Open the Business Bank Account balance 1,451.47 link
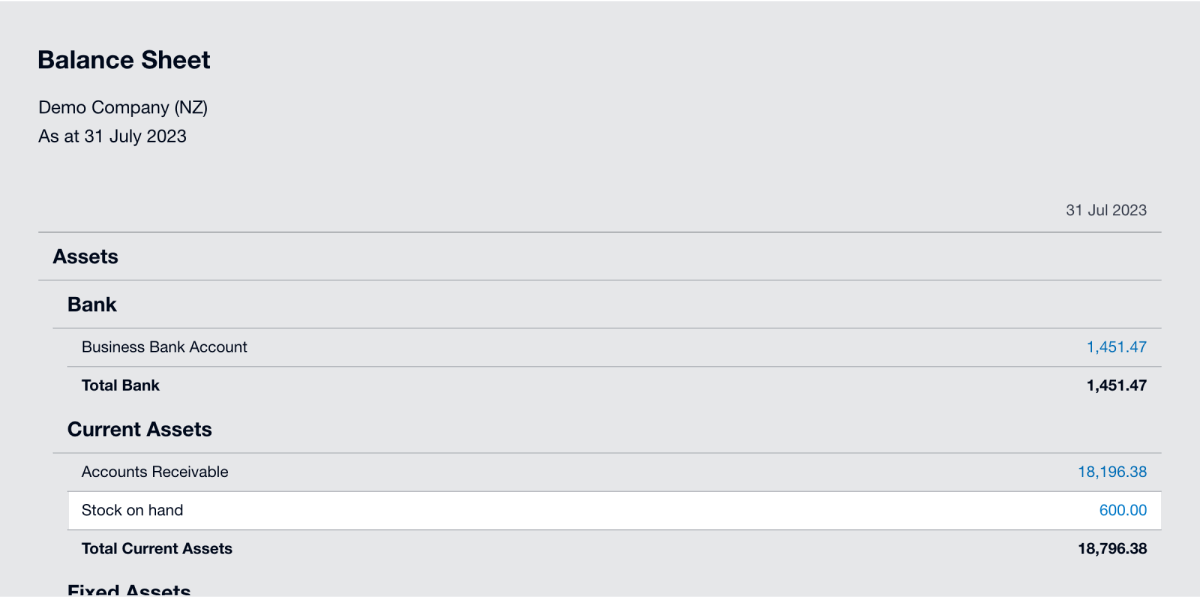 tap(1116, 347)
